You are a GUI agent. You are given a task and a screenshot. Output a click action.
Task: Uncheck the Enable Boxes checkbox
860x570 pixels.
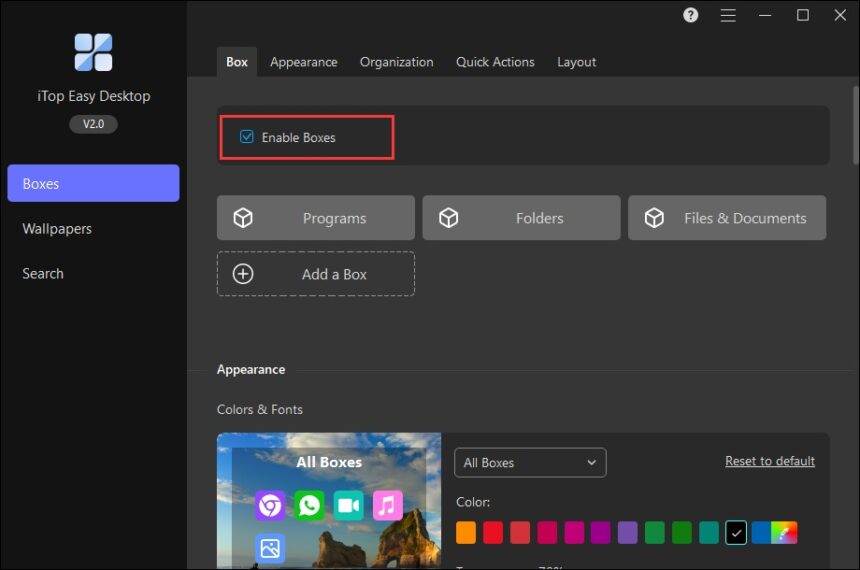pyautogui.click(x=247, y=137)
